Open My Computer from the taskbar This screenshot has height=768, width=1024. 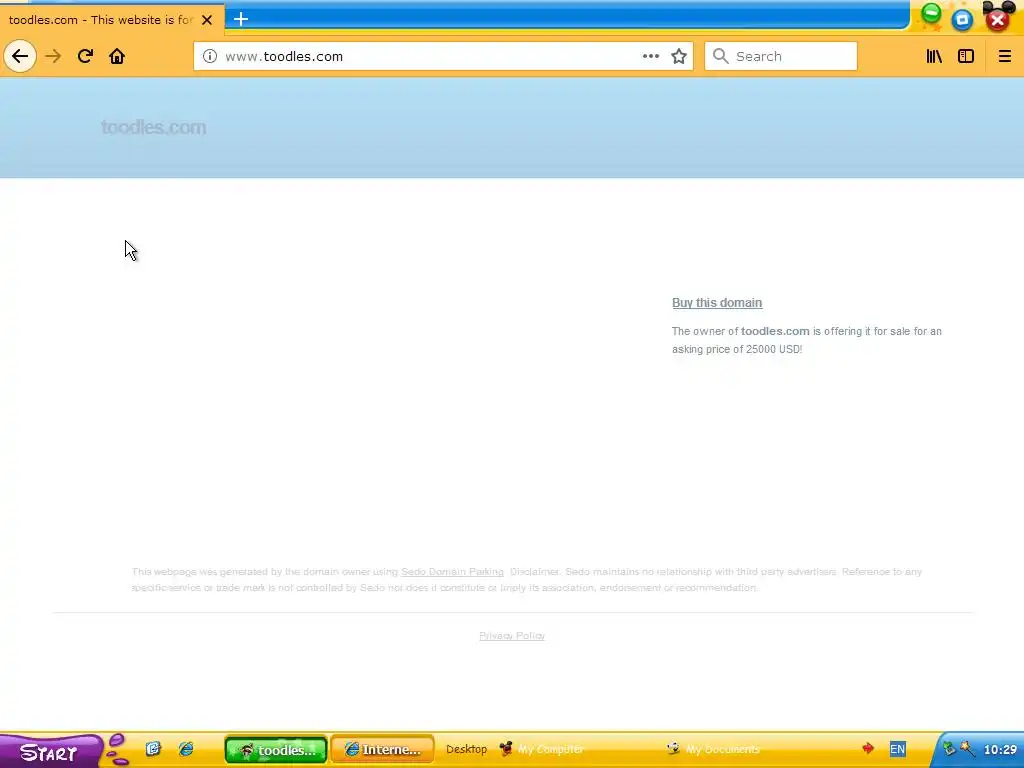click(542, 749)
